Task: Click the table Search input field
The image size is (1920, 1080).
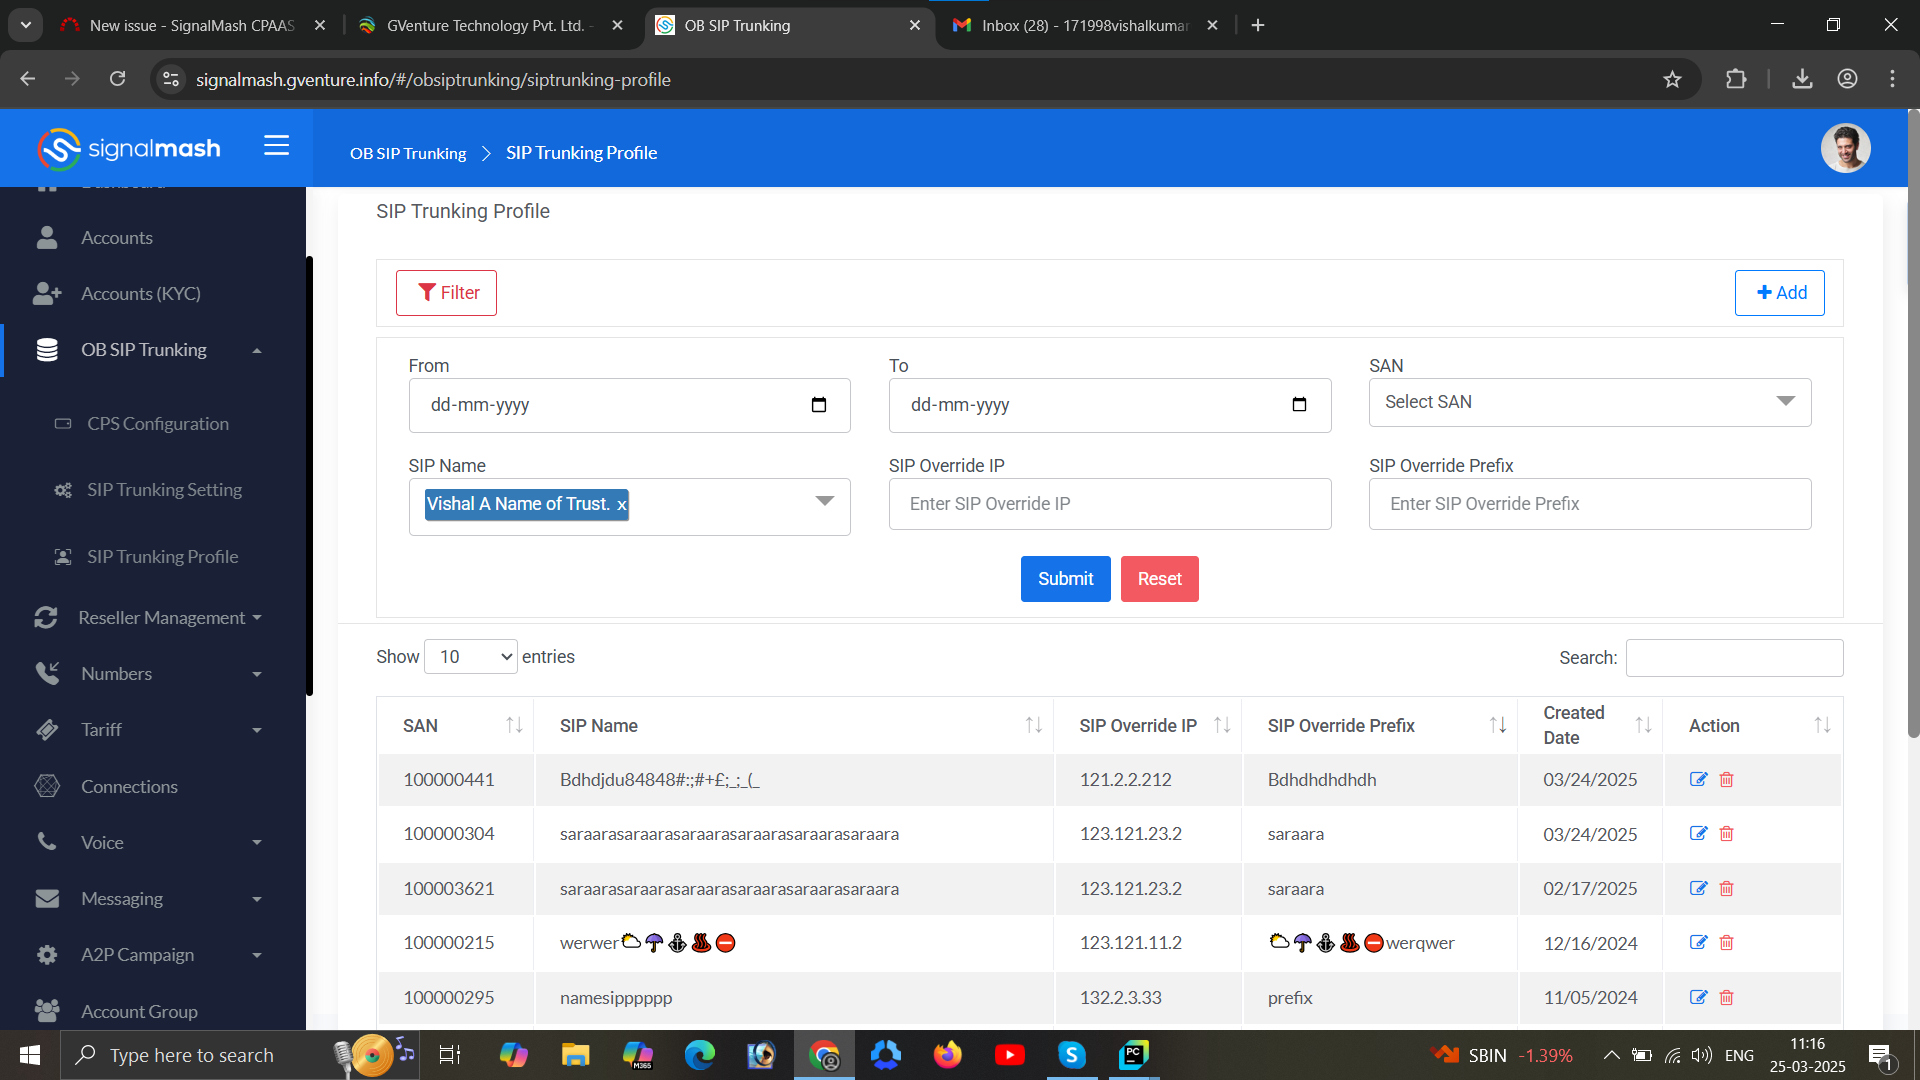Action: point(1734,658)
